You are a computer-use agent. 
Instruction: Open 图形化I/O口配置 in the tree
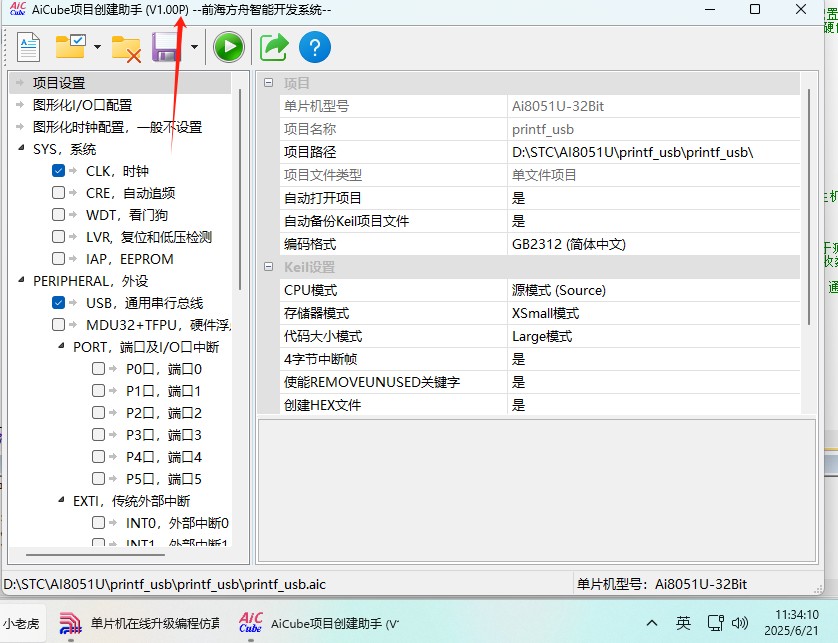82,105
